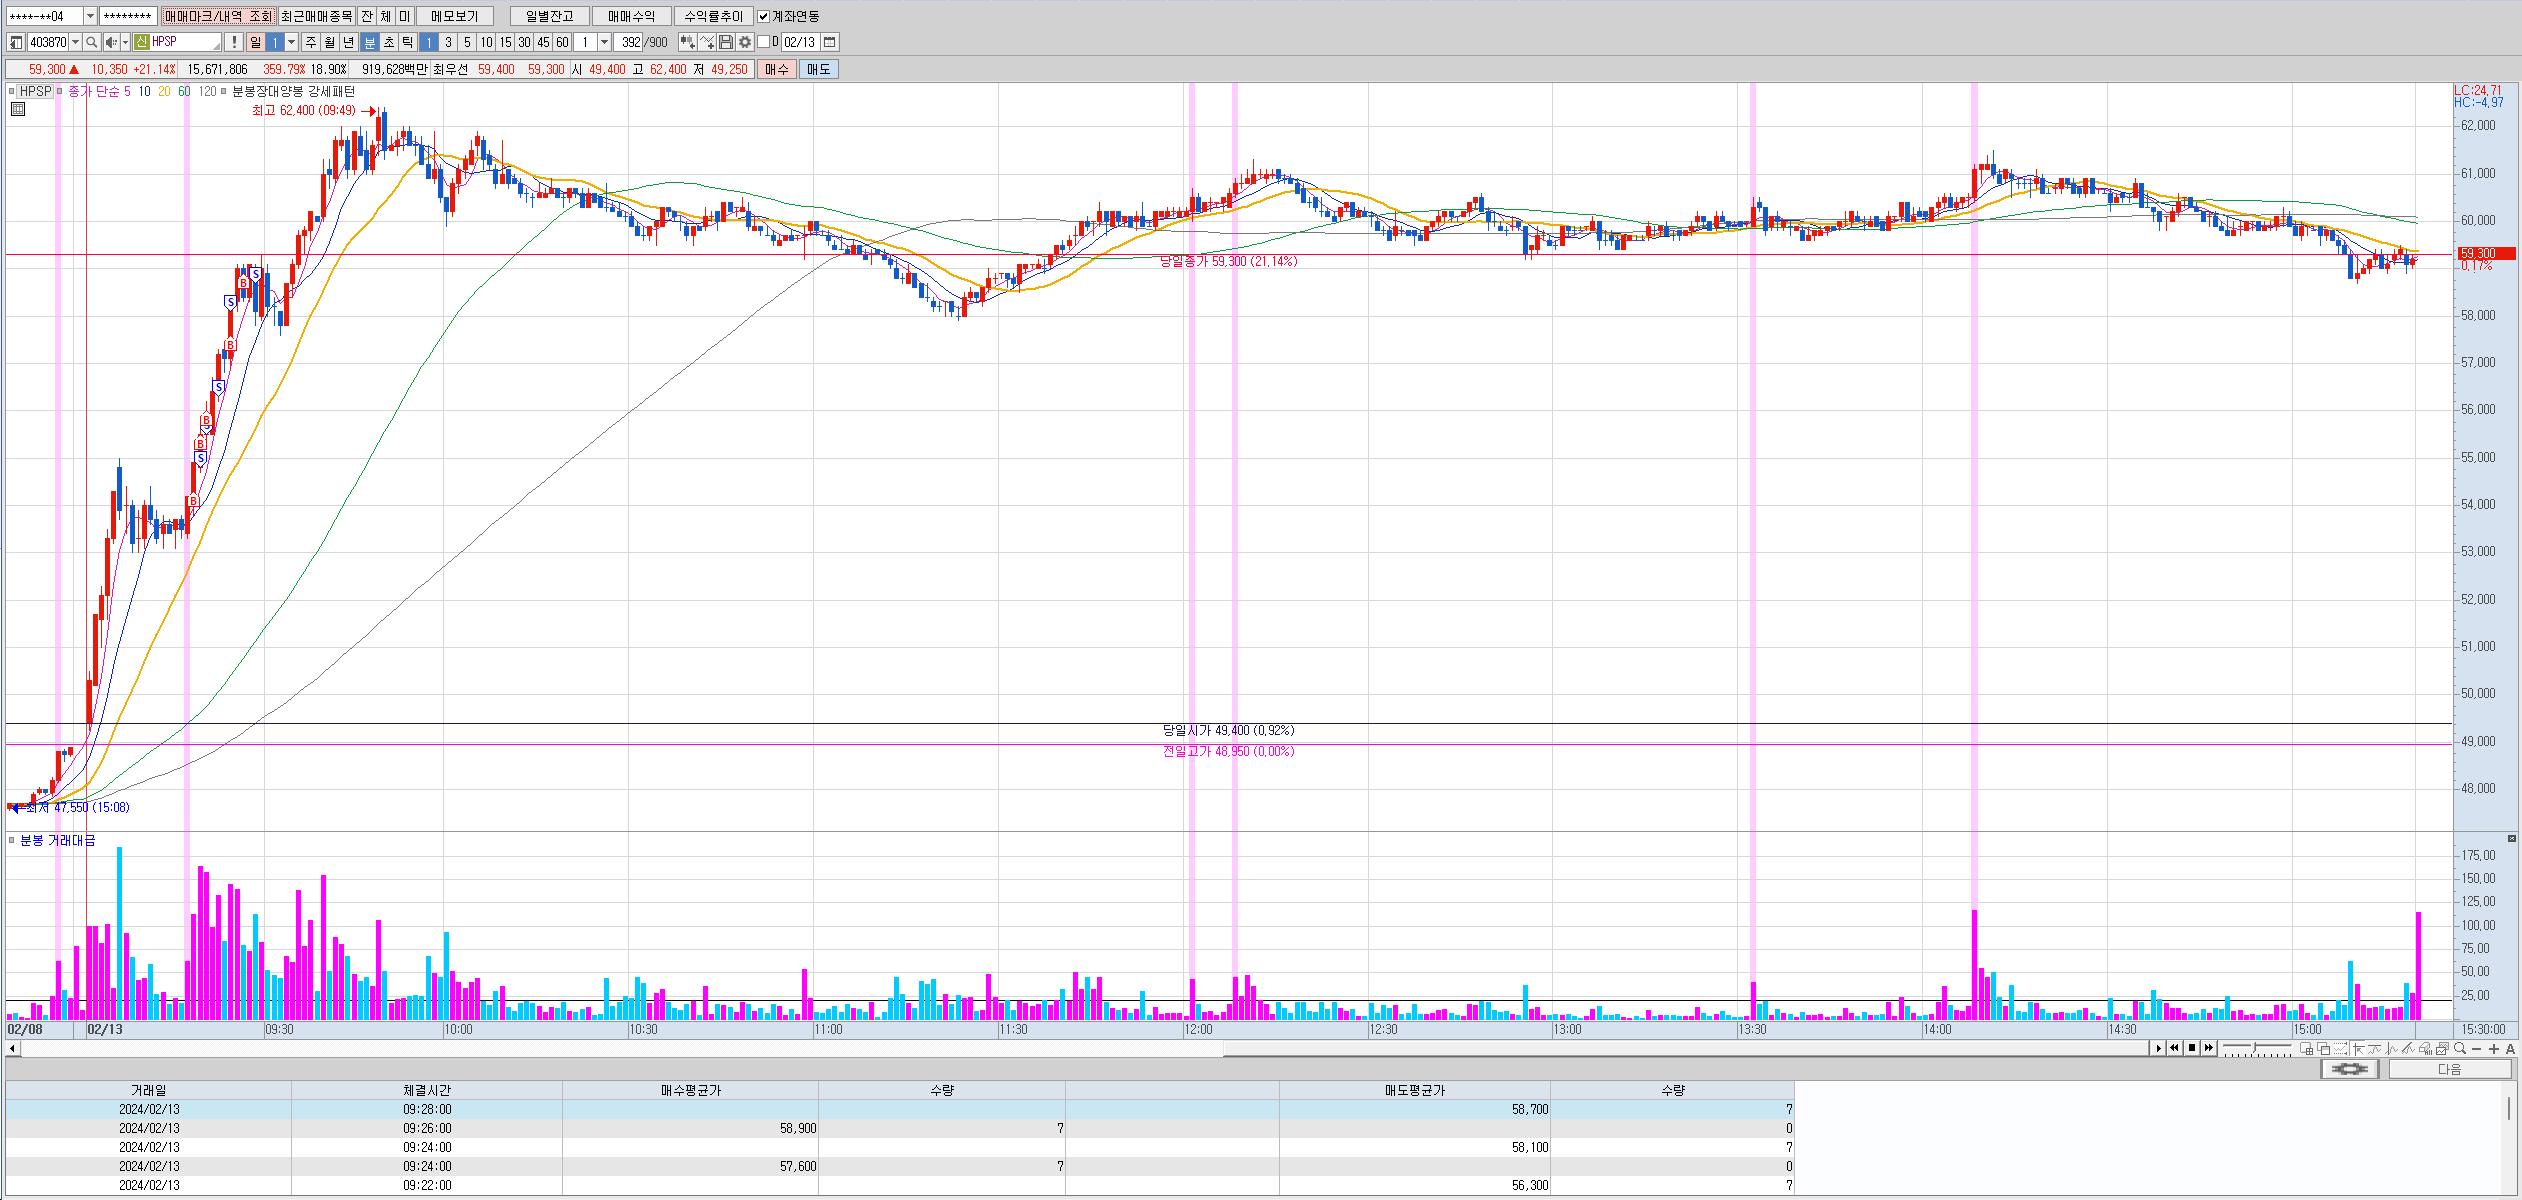
Task: Click the chart table grid icon
Action: tap(17, 109)
